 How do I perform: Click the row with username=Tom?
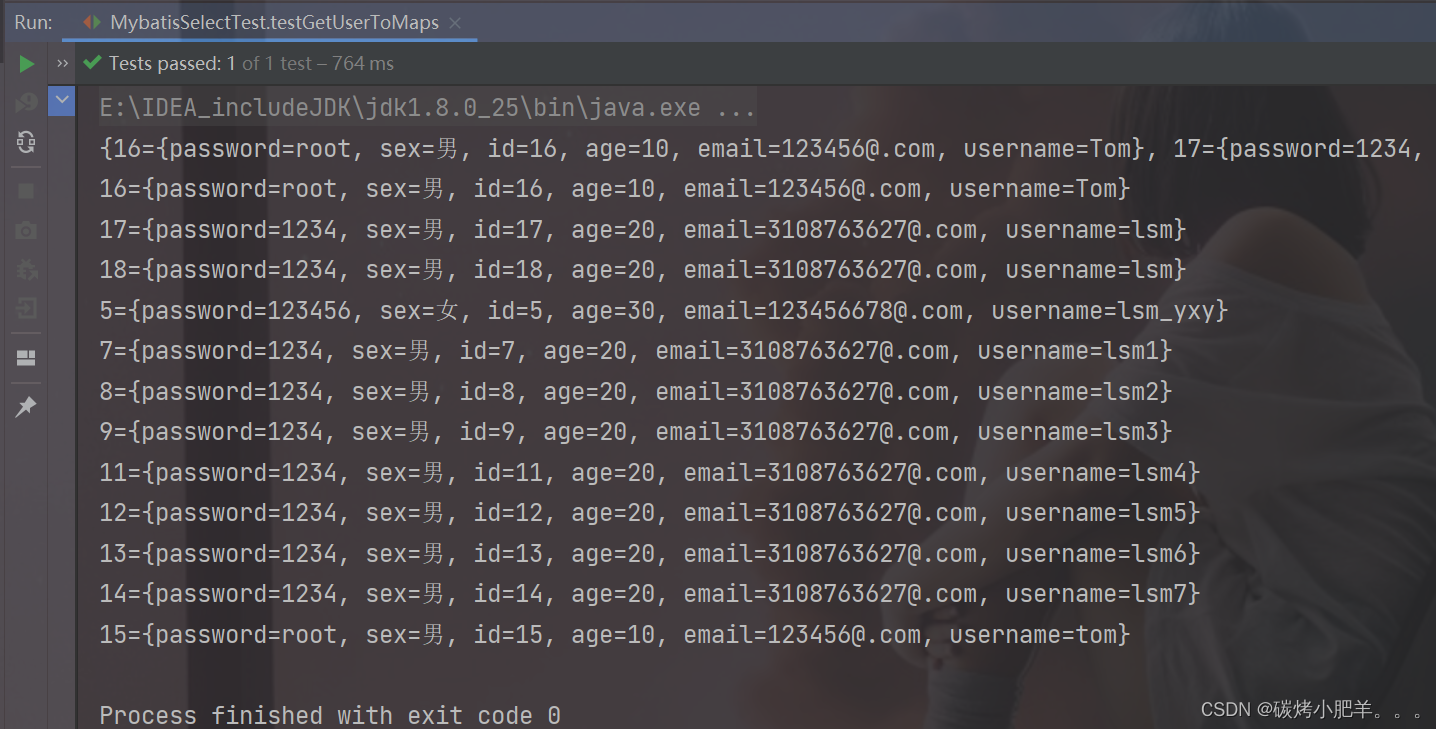(x=615, y=189)
